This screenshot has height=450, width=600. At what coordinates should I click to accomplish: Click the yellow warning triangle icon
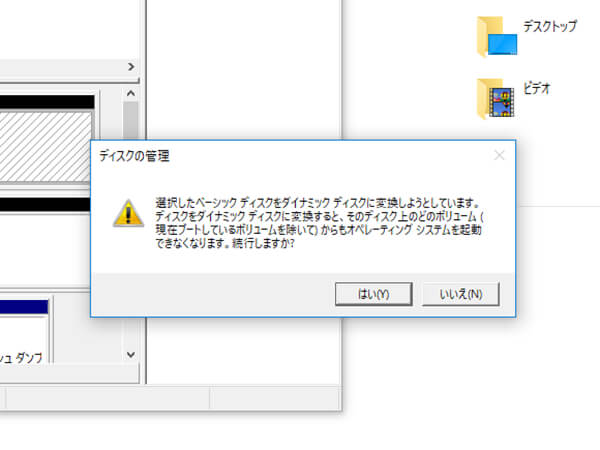[128, 213]
